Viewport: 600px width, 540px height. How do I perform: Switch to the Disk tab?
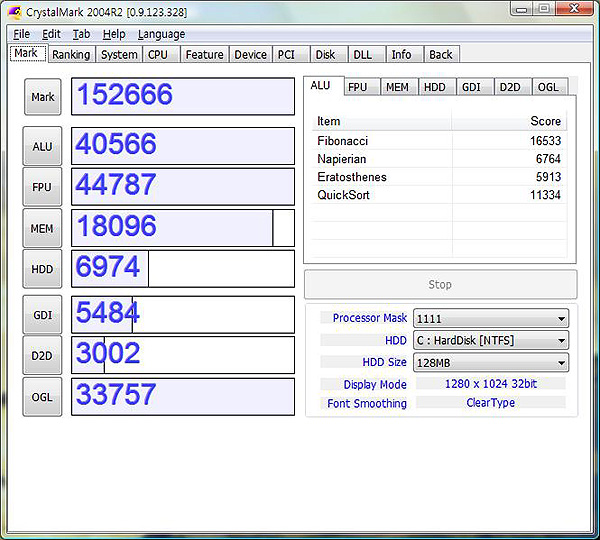coord(329,55)
